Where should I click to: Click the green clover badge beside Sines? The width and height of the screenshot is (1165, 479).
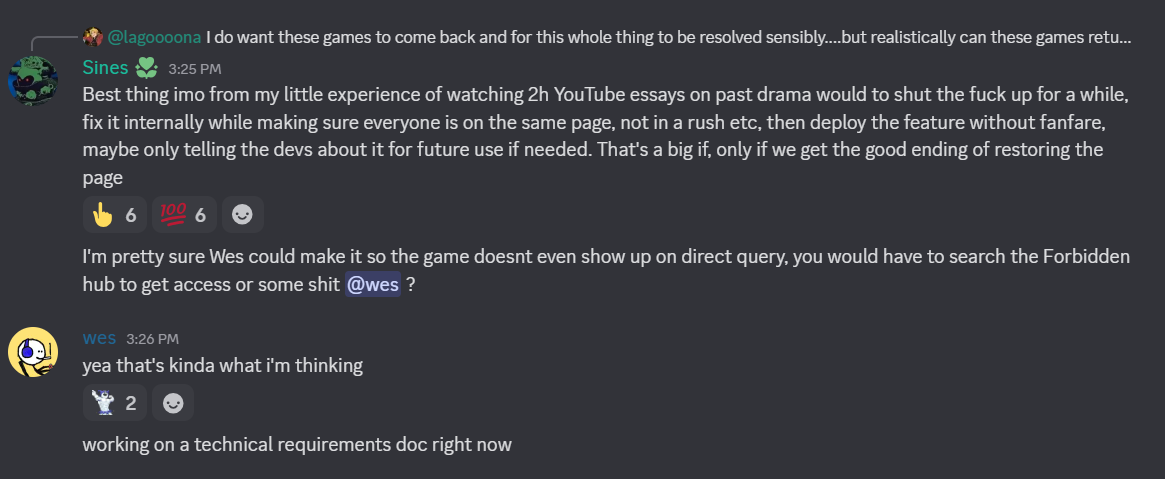[146, 68]
